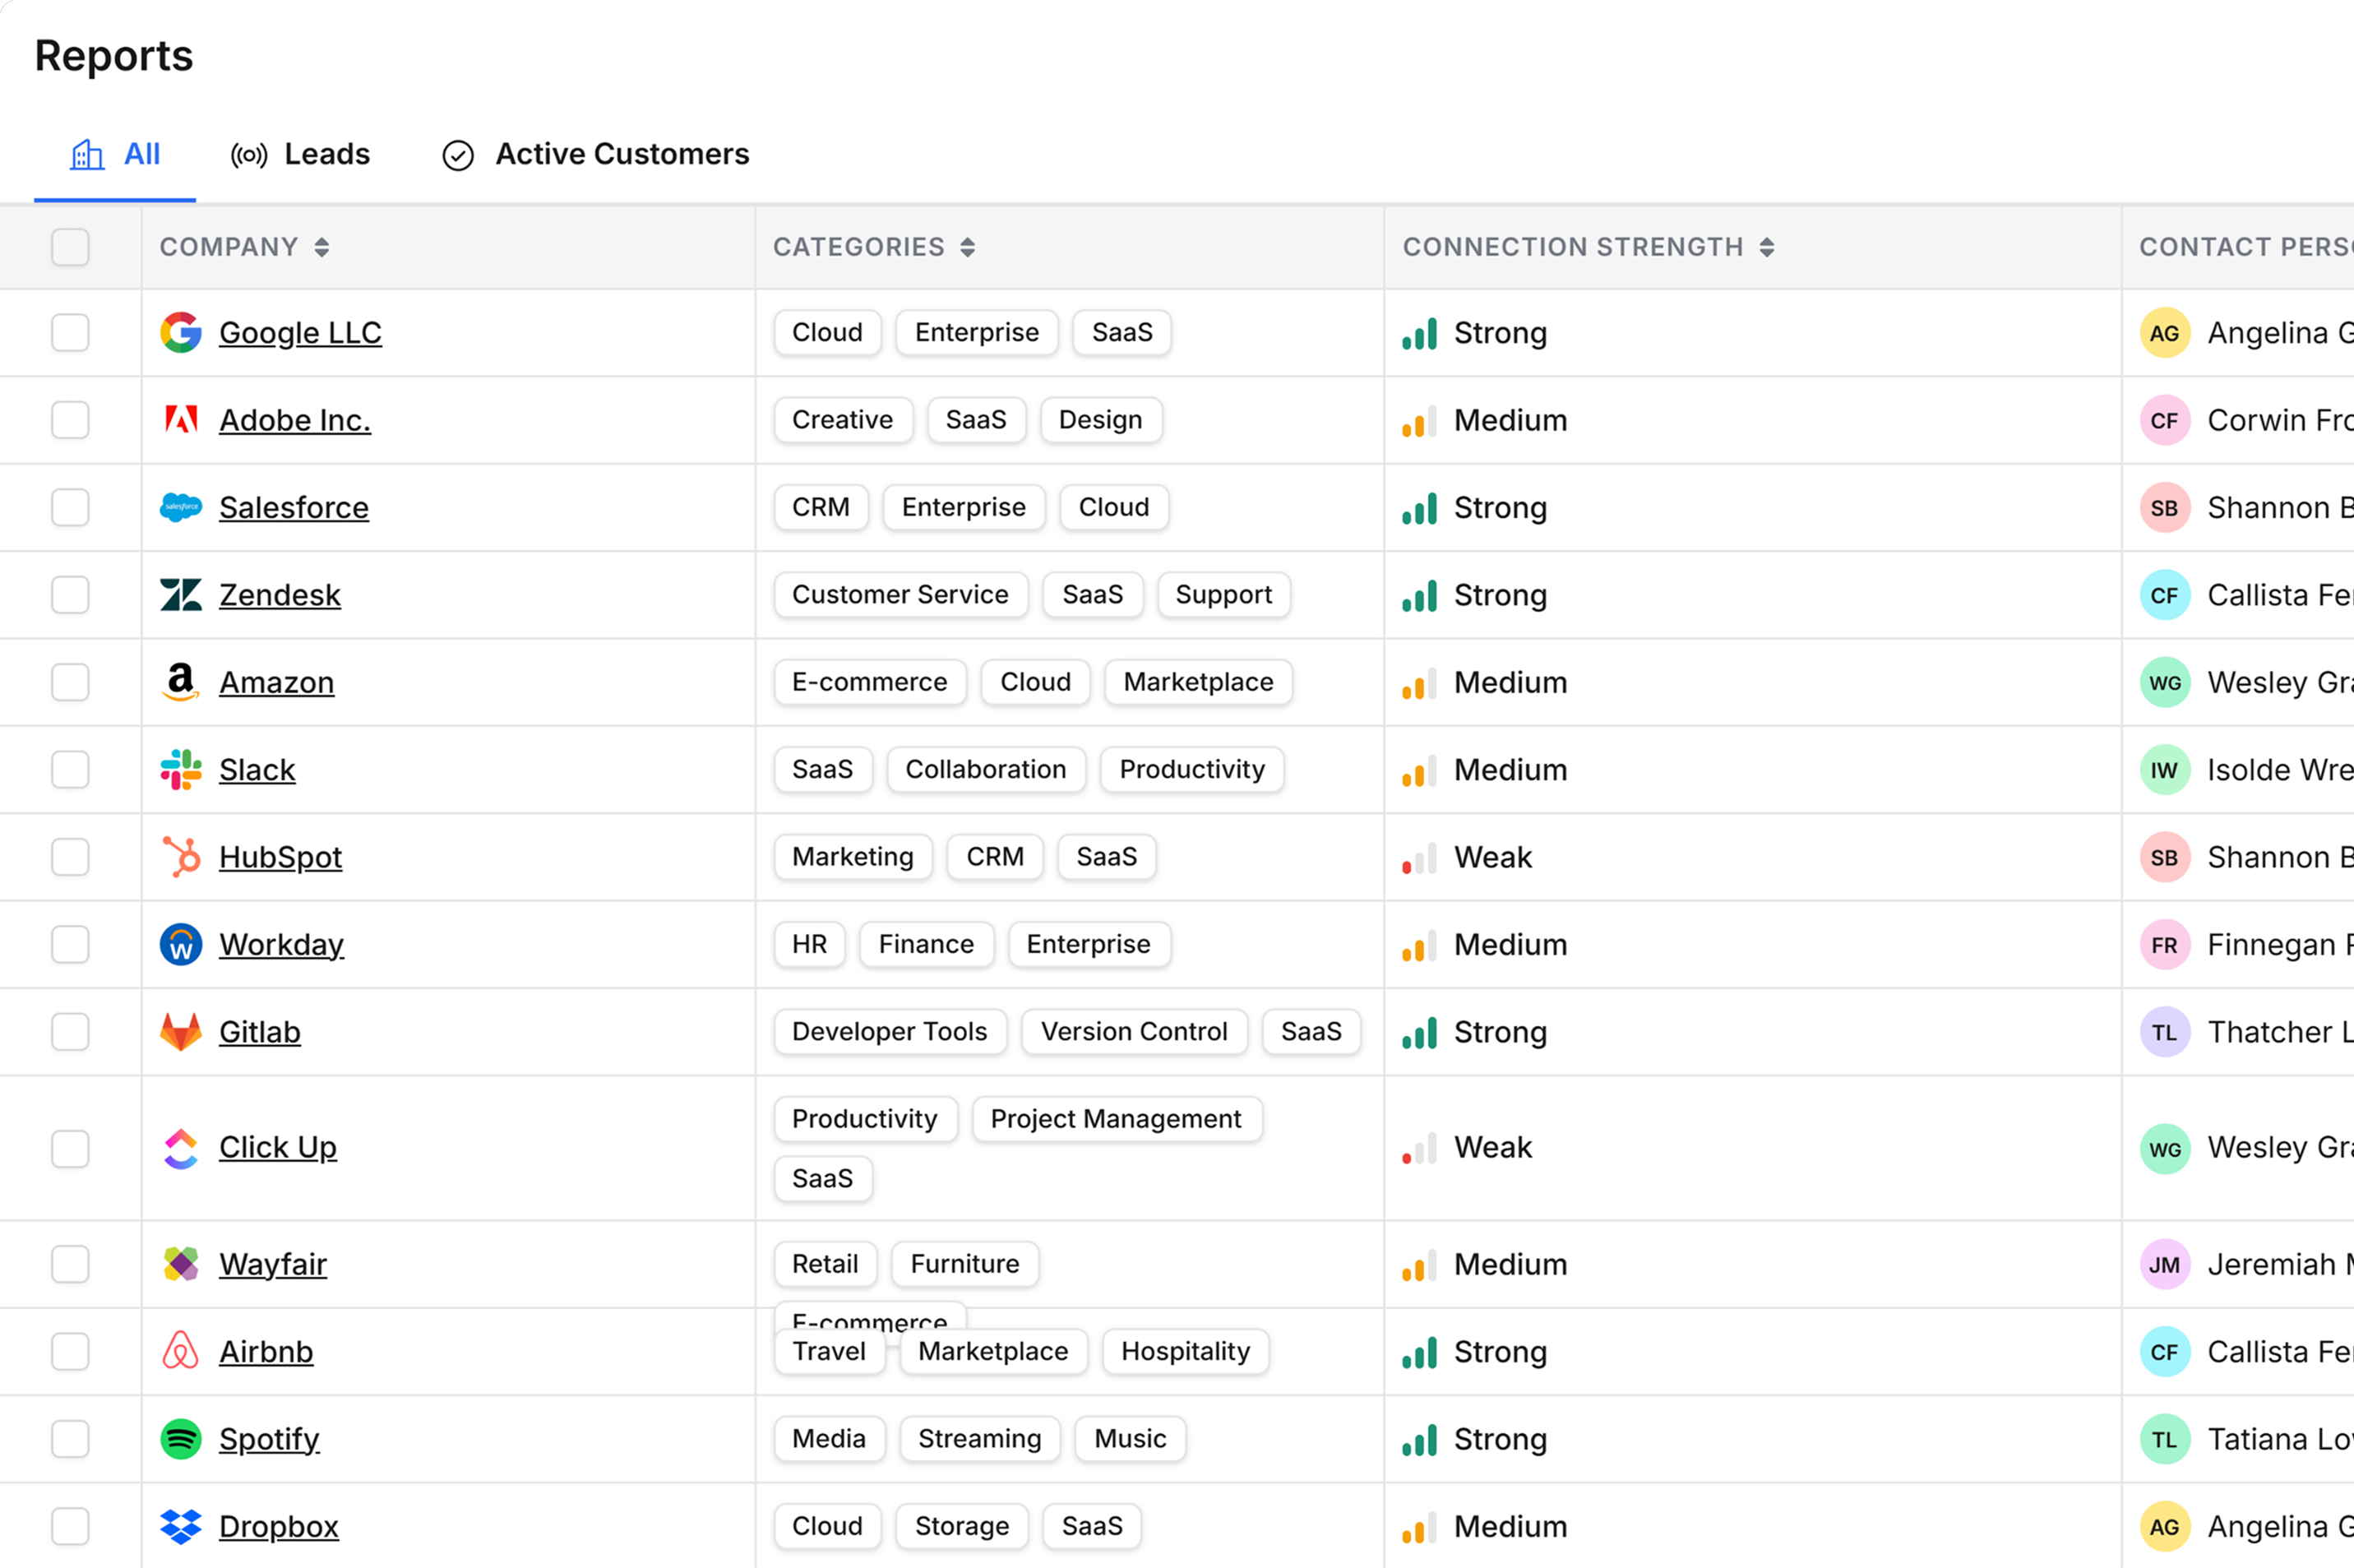Sort by Connection Strength column arrows

tap(1767, 247)
